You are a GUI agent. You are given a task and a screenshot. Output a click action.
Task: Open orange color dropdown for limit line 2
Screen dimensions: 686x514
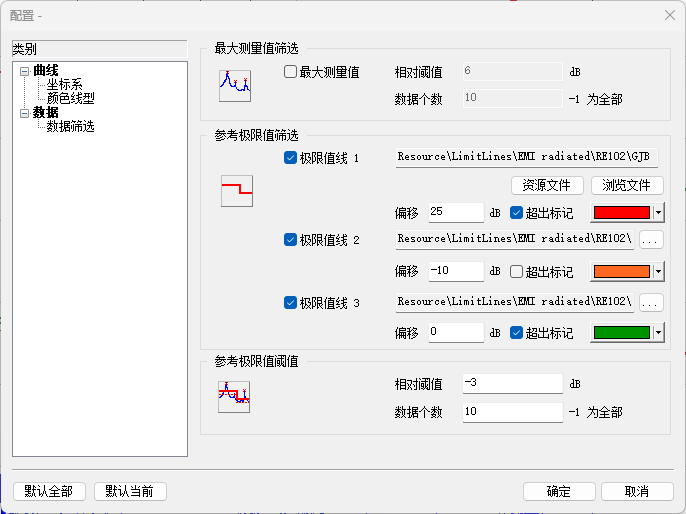click(x=658, y=272)
